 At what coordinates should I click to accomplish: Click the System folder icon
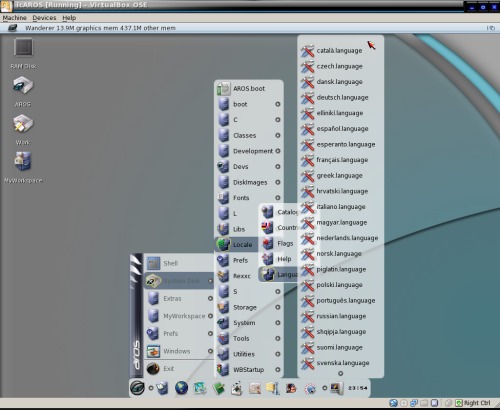(x=223, y=323)
